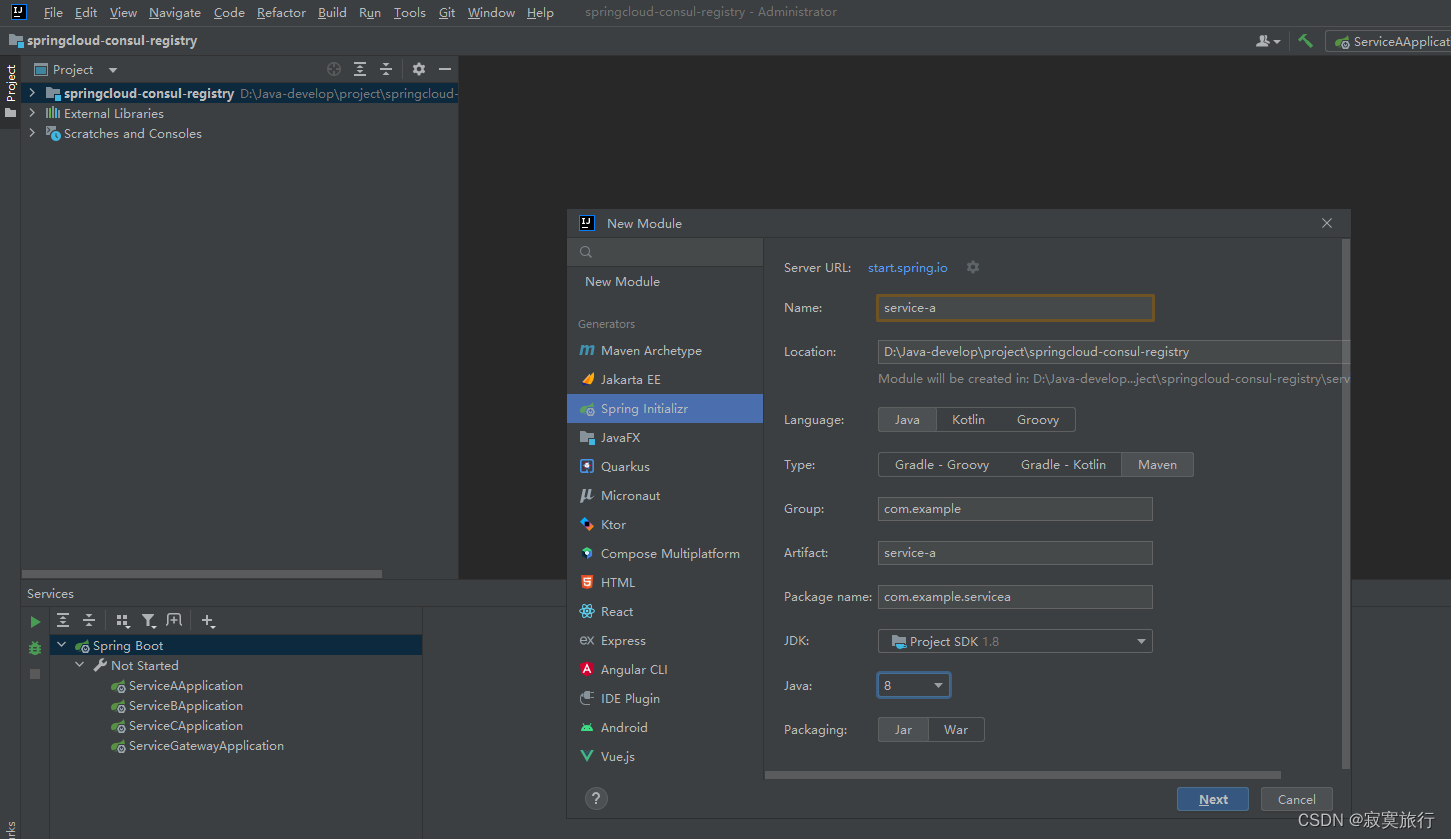Image resolution: width=1451 pixels, height=839 pixels.
Task: Open the Filter funnel in Services toolbar
Action: pos(148,620)
